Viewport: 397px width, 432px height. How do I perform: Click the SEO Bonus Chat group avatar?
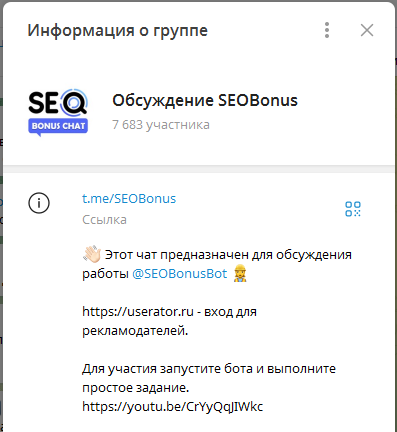pyautogui.click(x=58, y=113)
